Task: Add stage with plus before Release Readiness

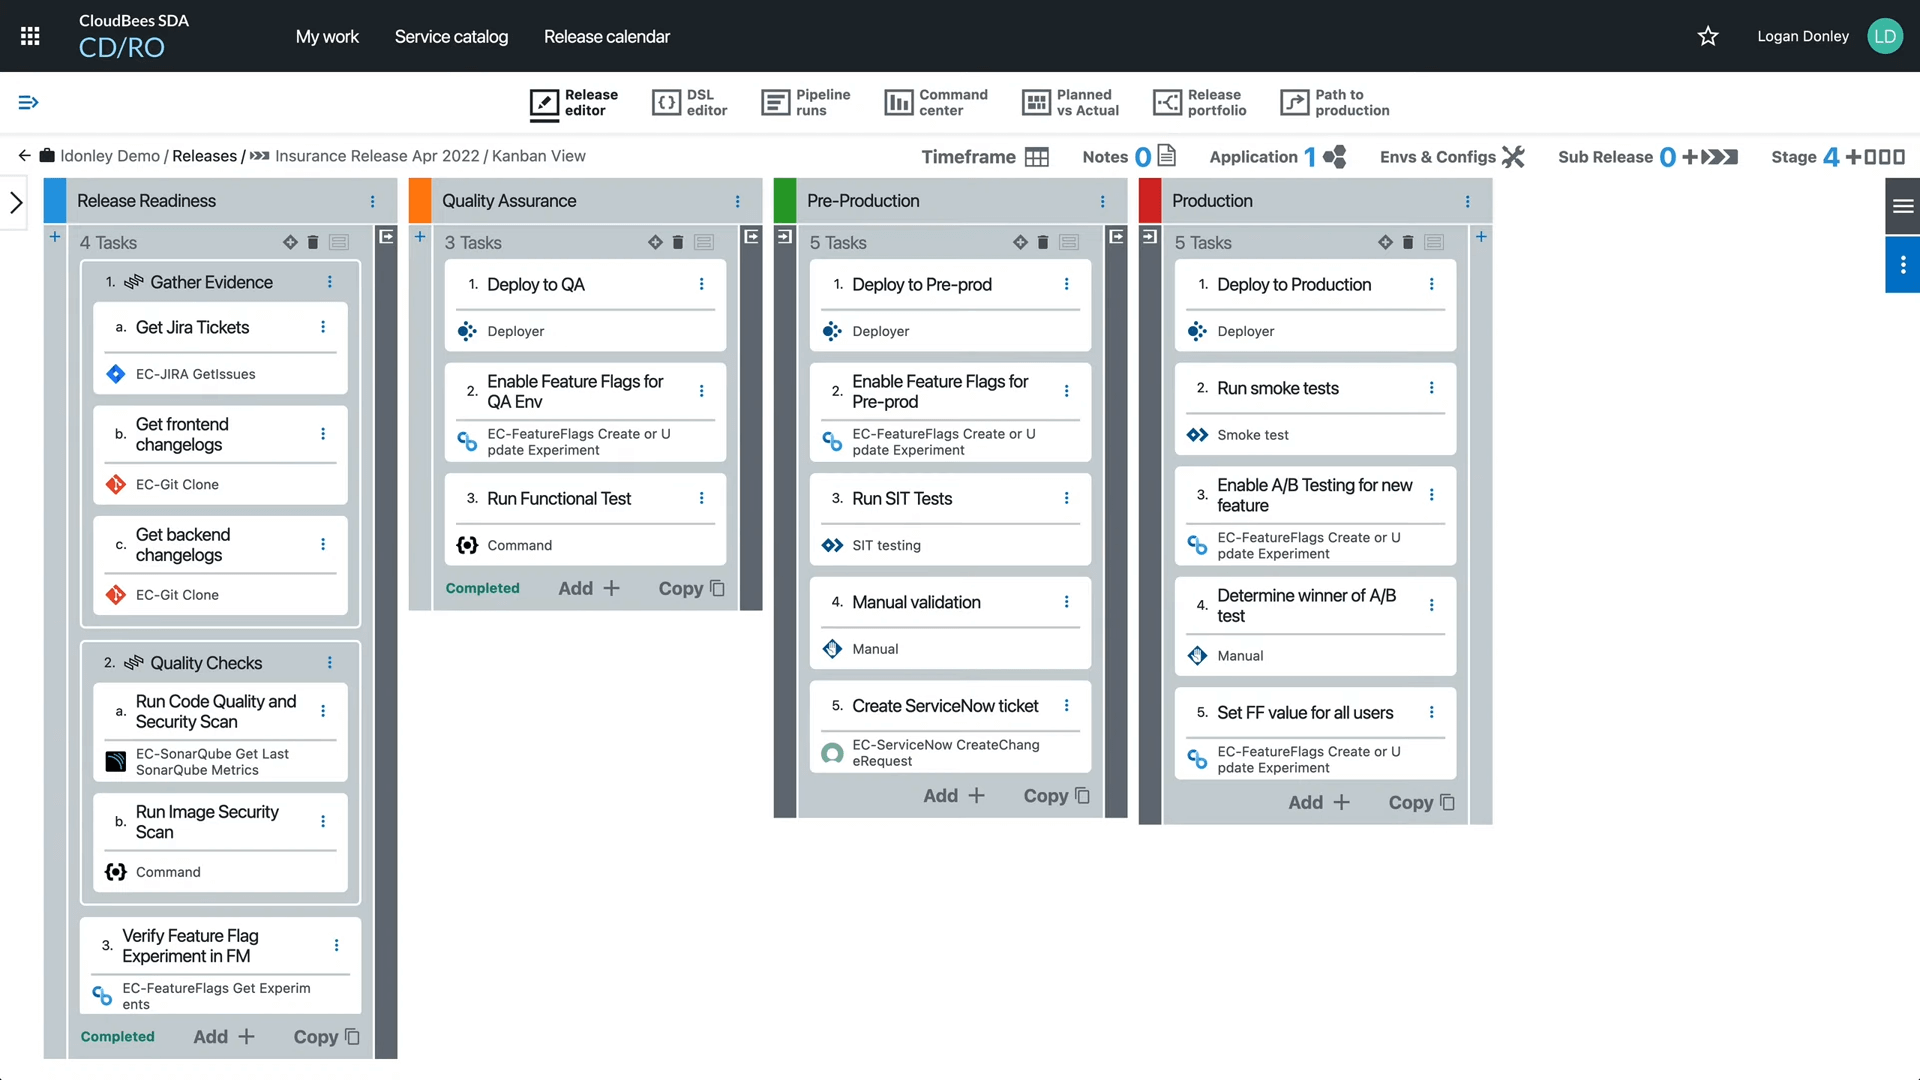Action: 55,237
